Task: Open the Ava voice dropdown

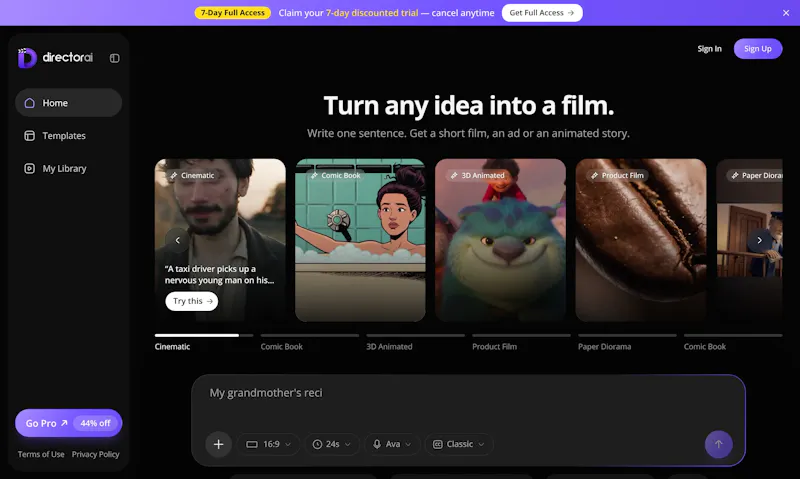Action: [392, 444]
